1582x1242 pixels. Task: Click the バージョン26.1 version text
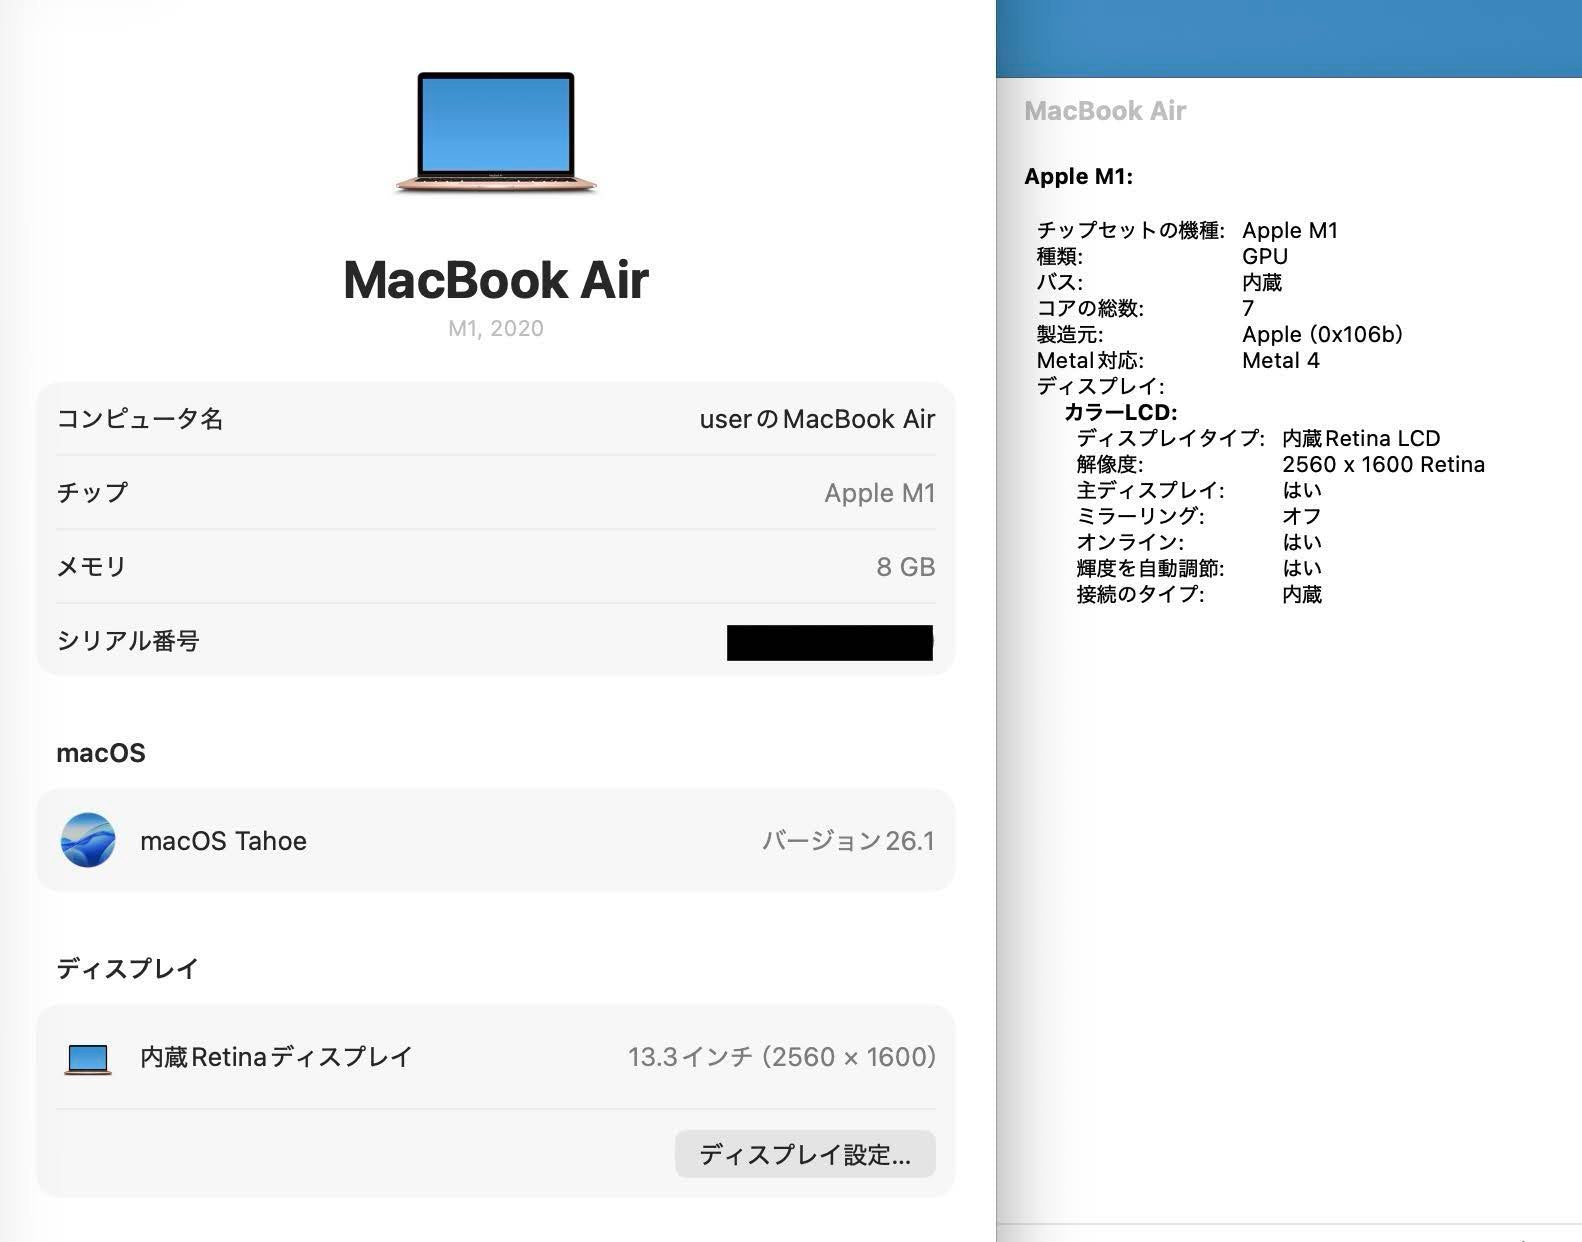[x=848, y=841]
